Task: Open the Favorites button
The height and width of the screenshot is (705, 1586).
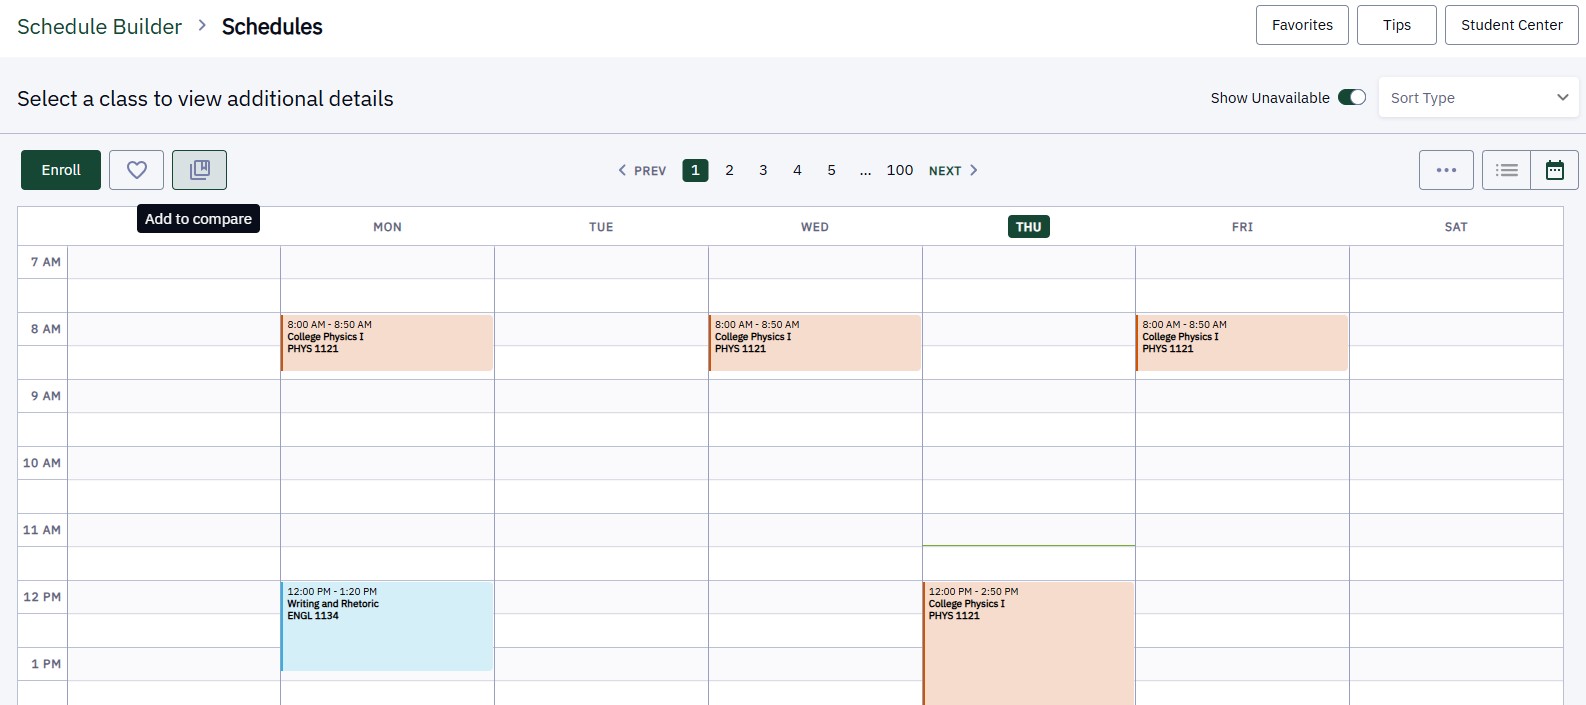Action: pos(1302,25)
